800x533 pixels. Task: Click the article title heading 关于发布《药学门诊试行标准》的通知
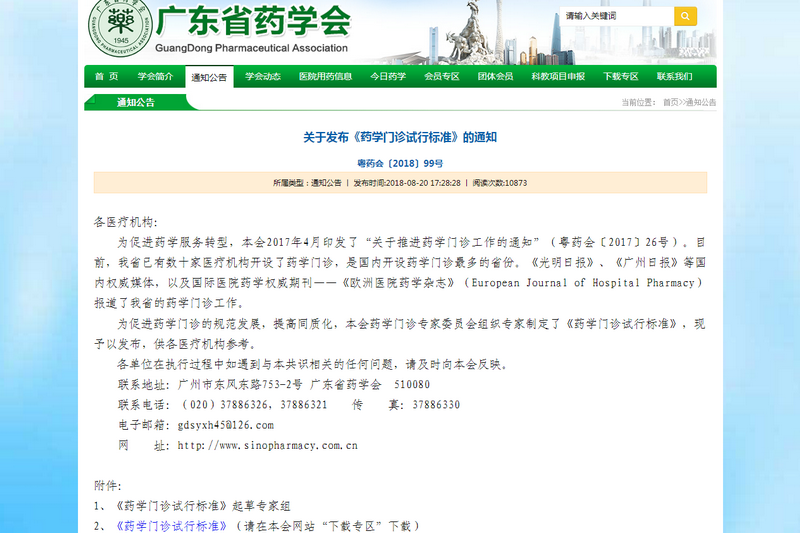coord(400,137)
